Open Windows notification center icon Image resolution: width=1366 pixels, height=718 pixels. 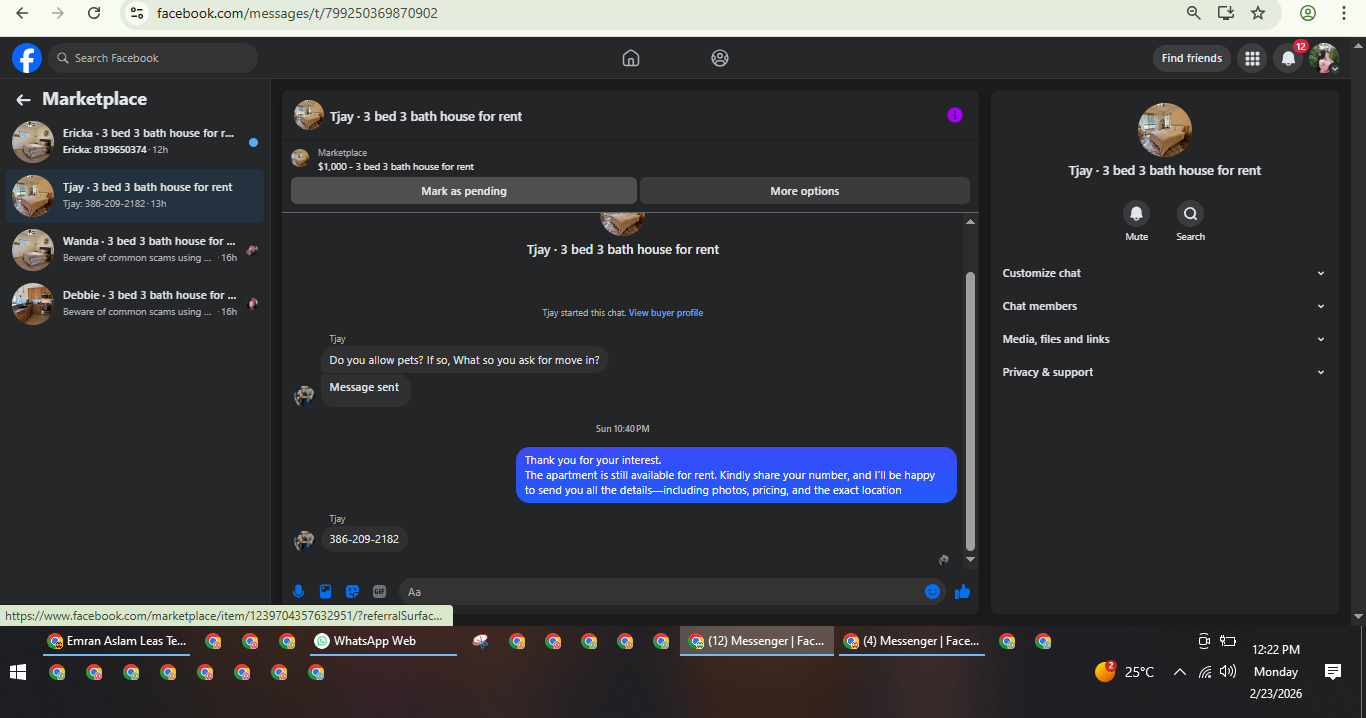(1332, 672)
